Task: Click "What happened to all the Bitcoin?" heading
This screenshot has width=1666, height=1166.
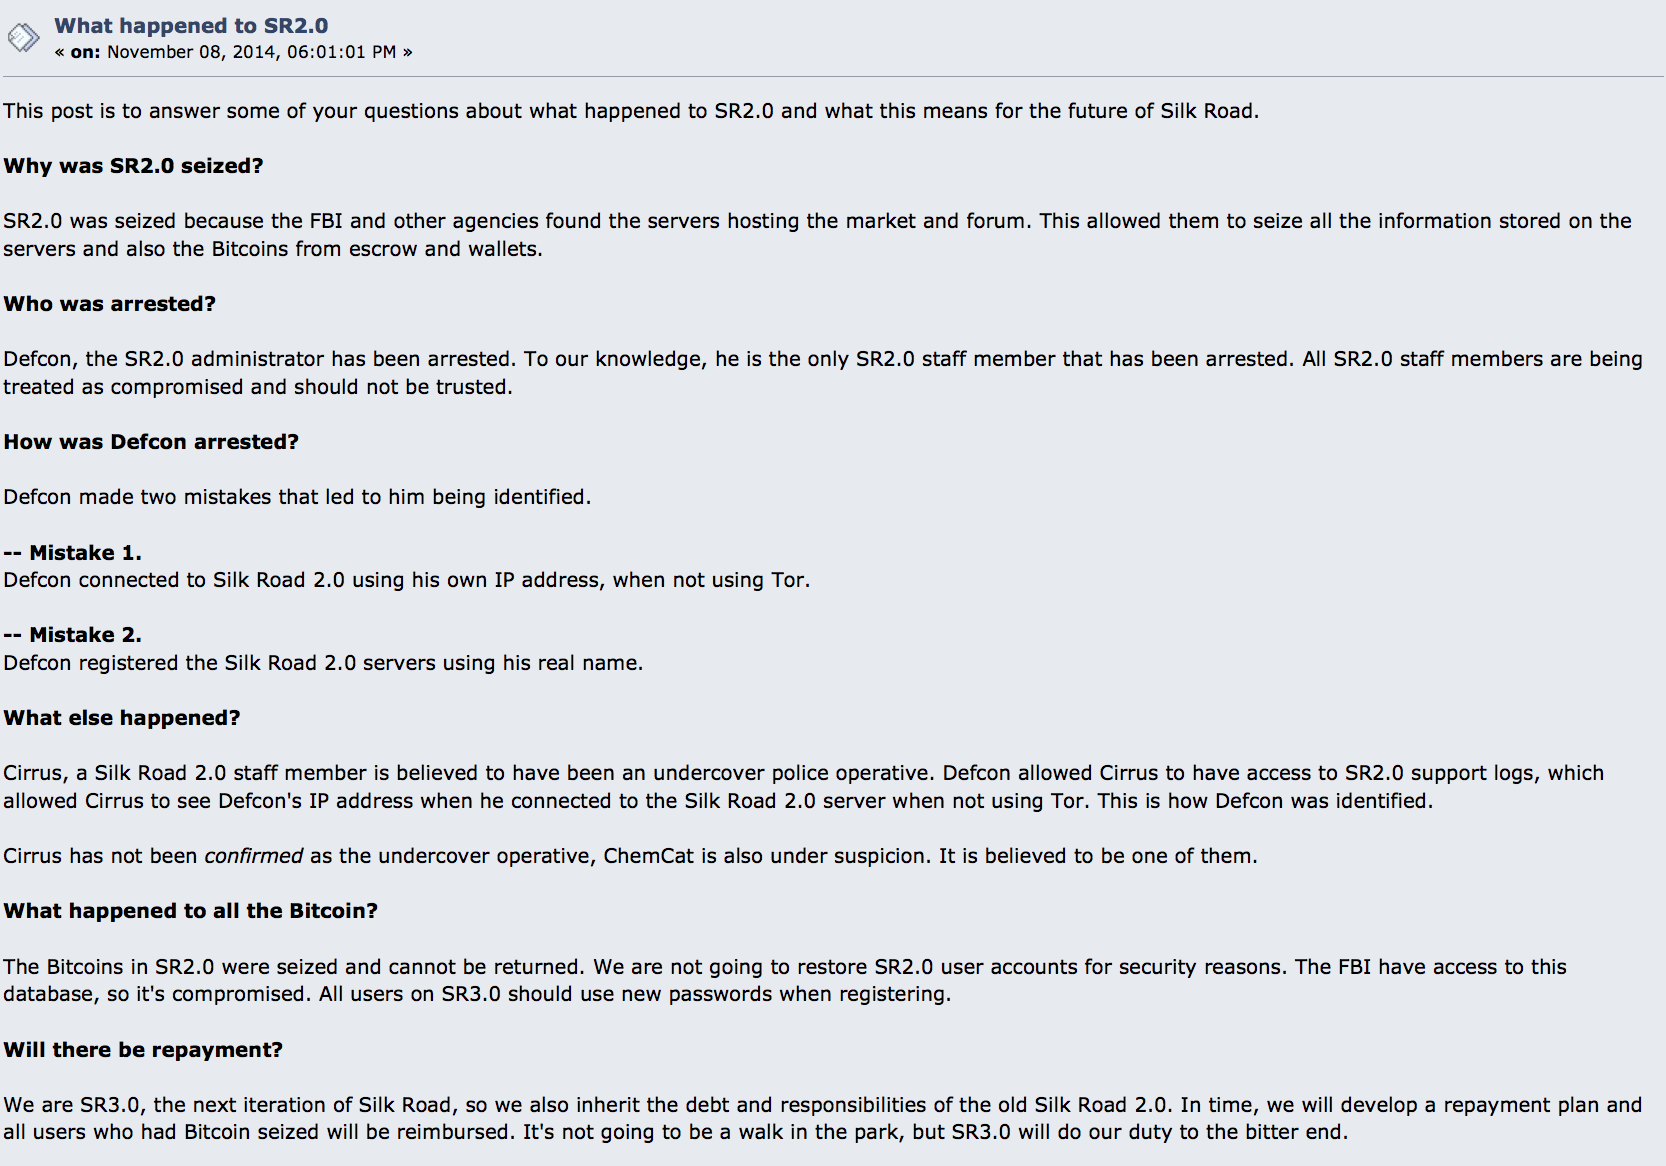Action: click(190, 911)
